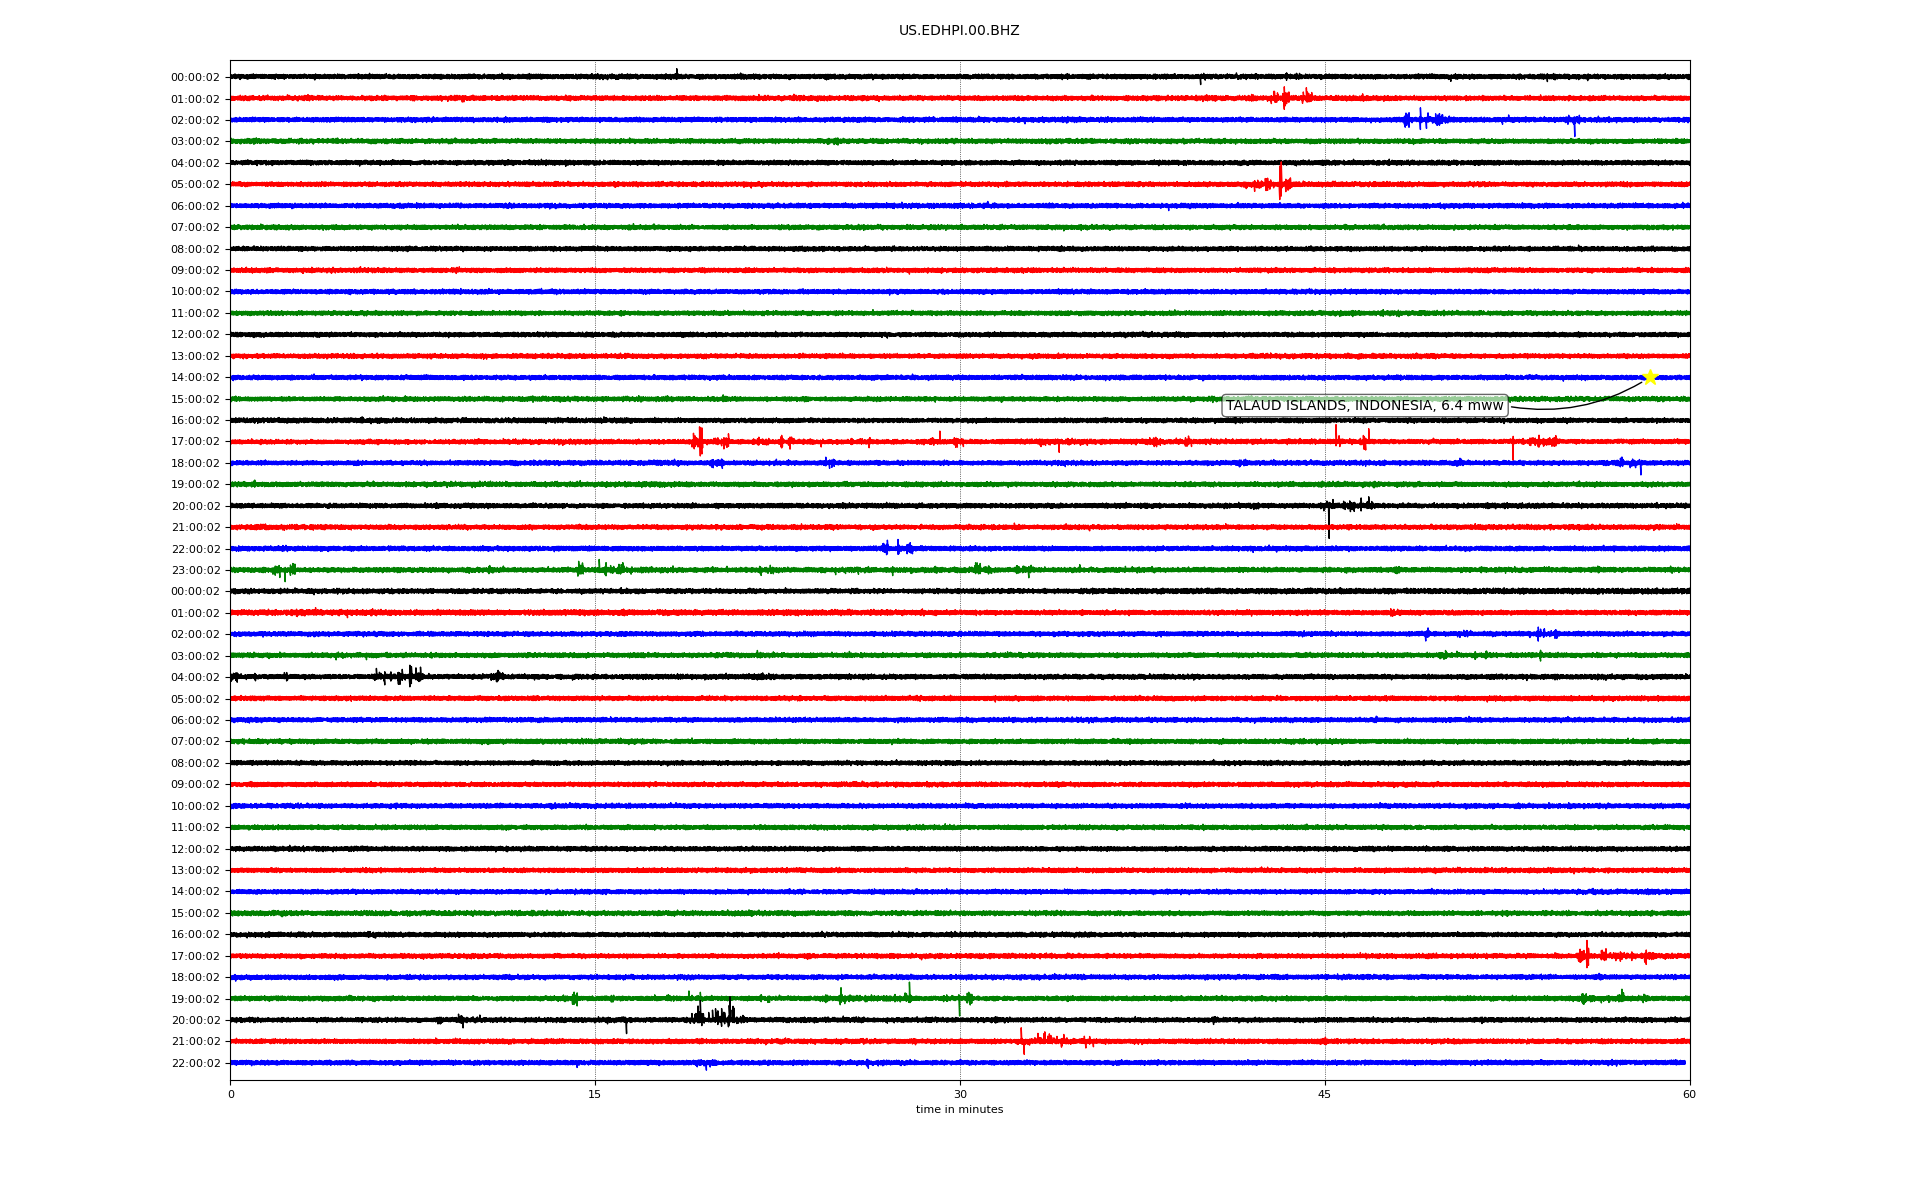Click the first 14:00:02 row label

click(x=195, y=377)
